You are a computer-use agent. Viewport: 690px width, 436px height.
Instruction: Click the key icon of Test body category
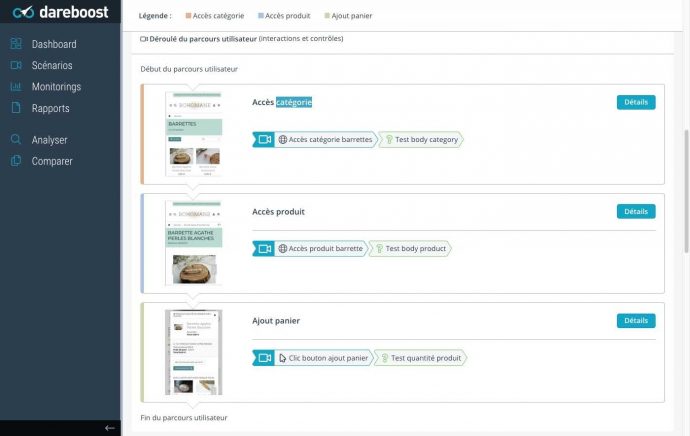tap(389, 139)
